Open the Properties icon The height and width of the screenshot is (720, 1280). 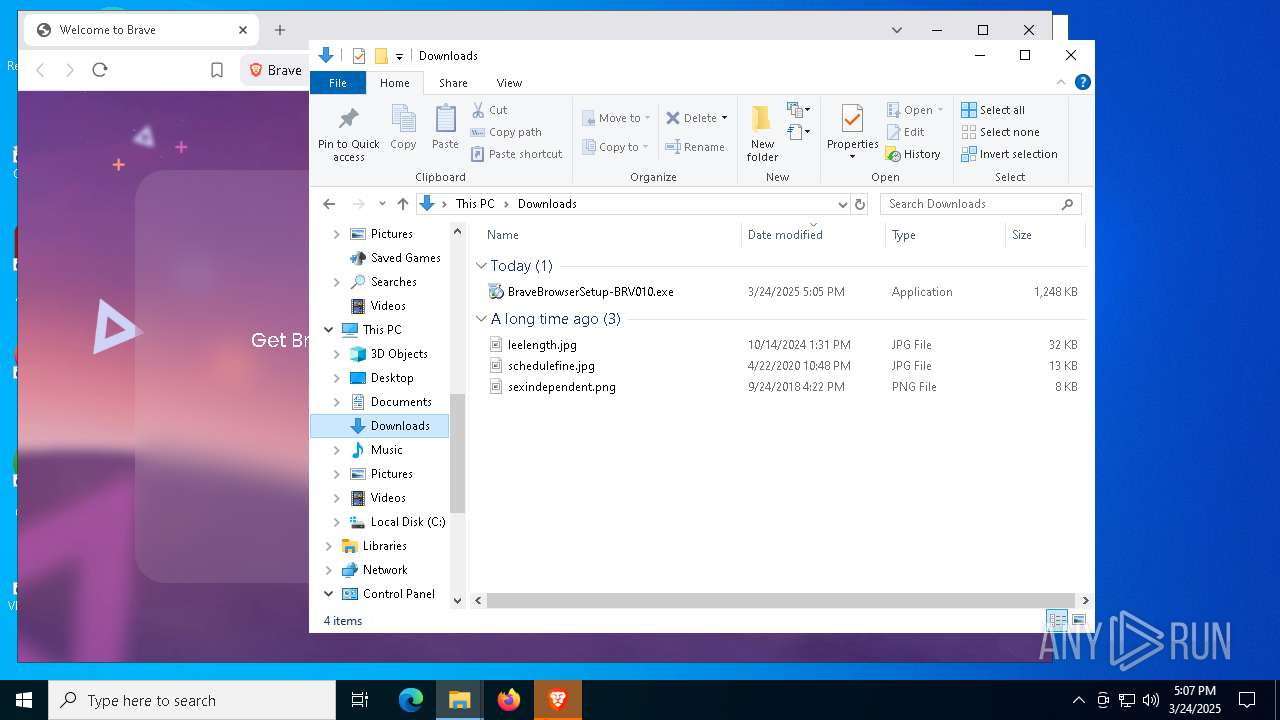[x=852, y=119]
